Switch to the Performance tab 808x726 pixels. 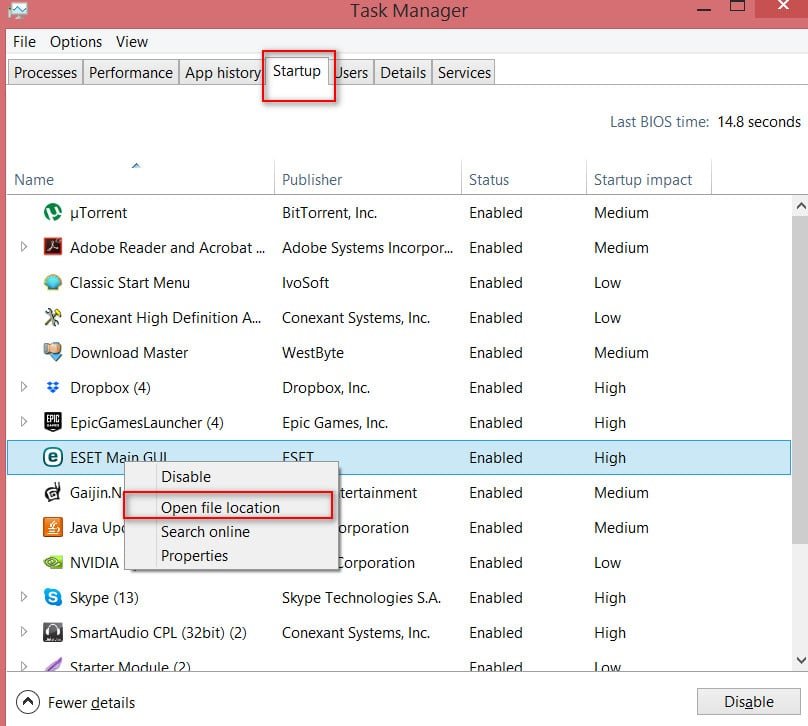click(131, 73)
